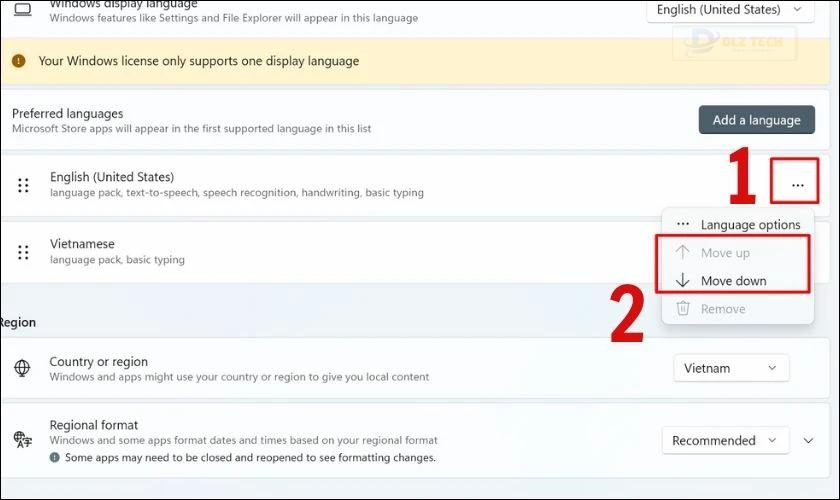Click the Regional format label
The height and width of the screenshot is (500, 840).
[94, 425]
